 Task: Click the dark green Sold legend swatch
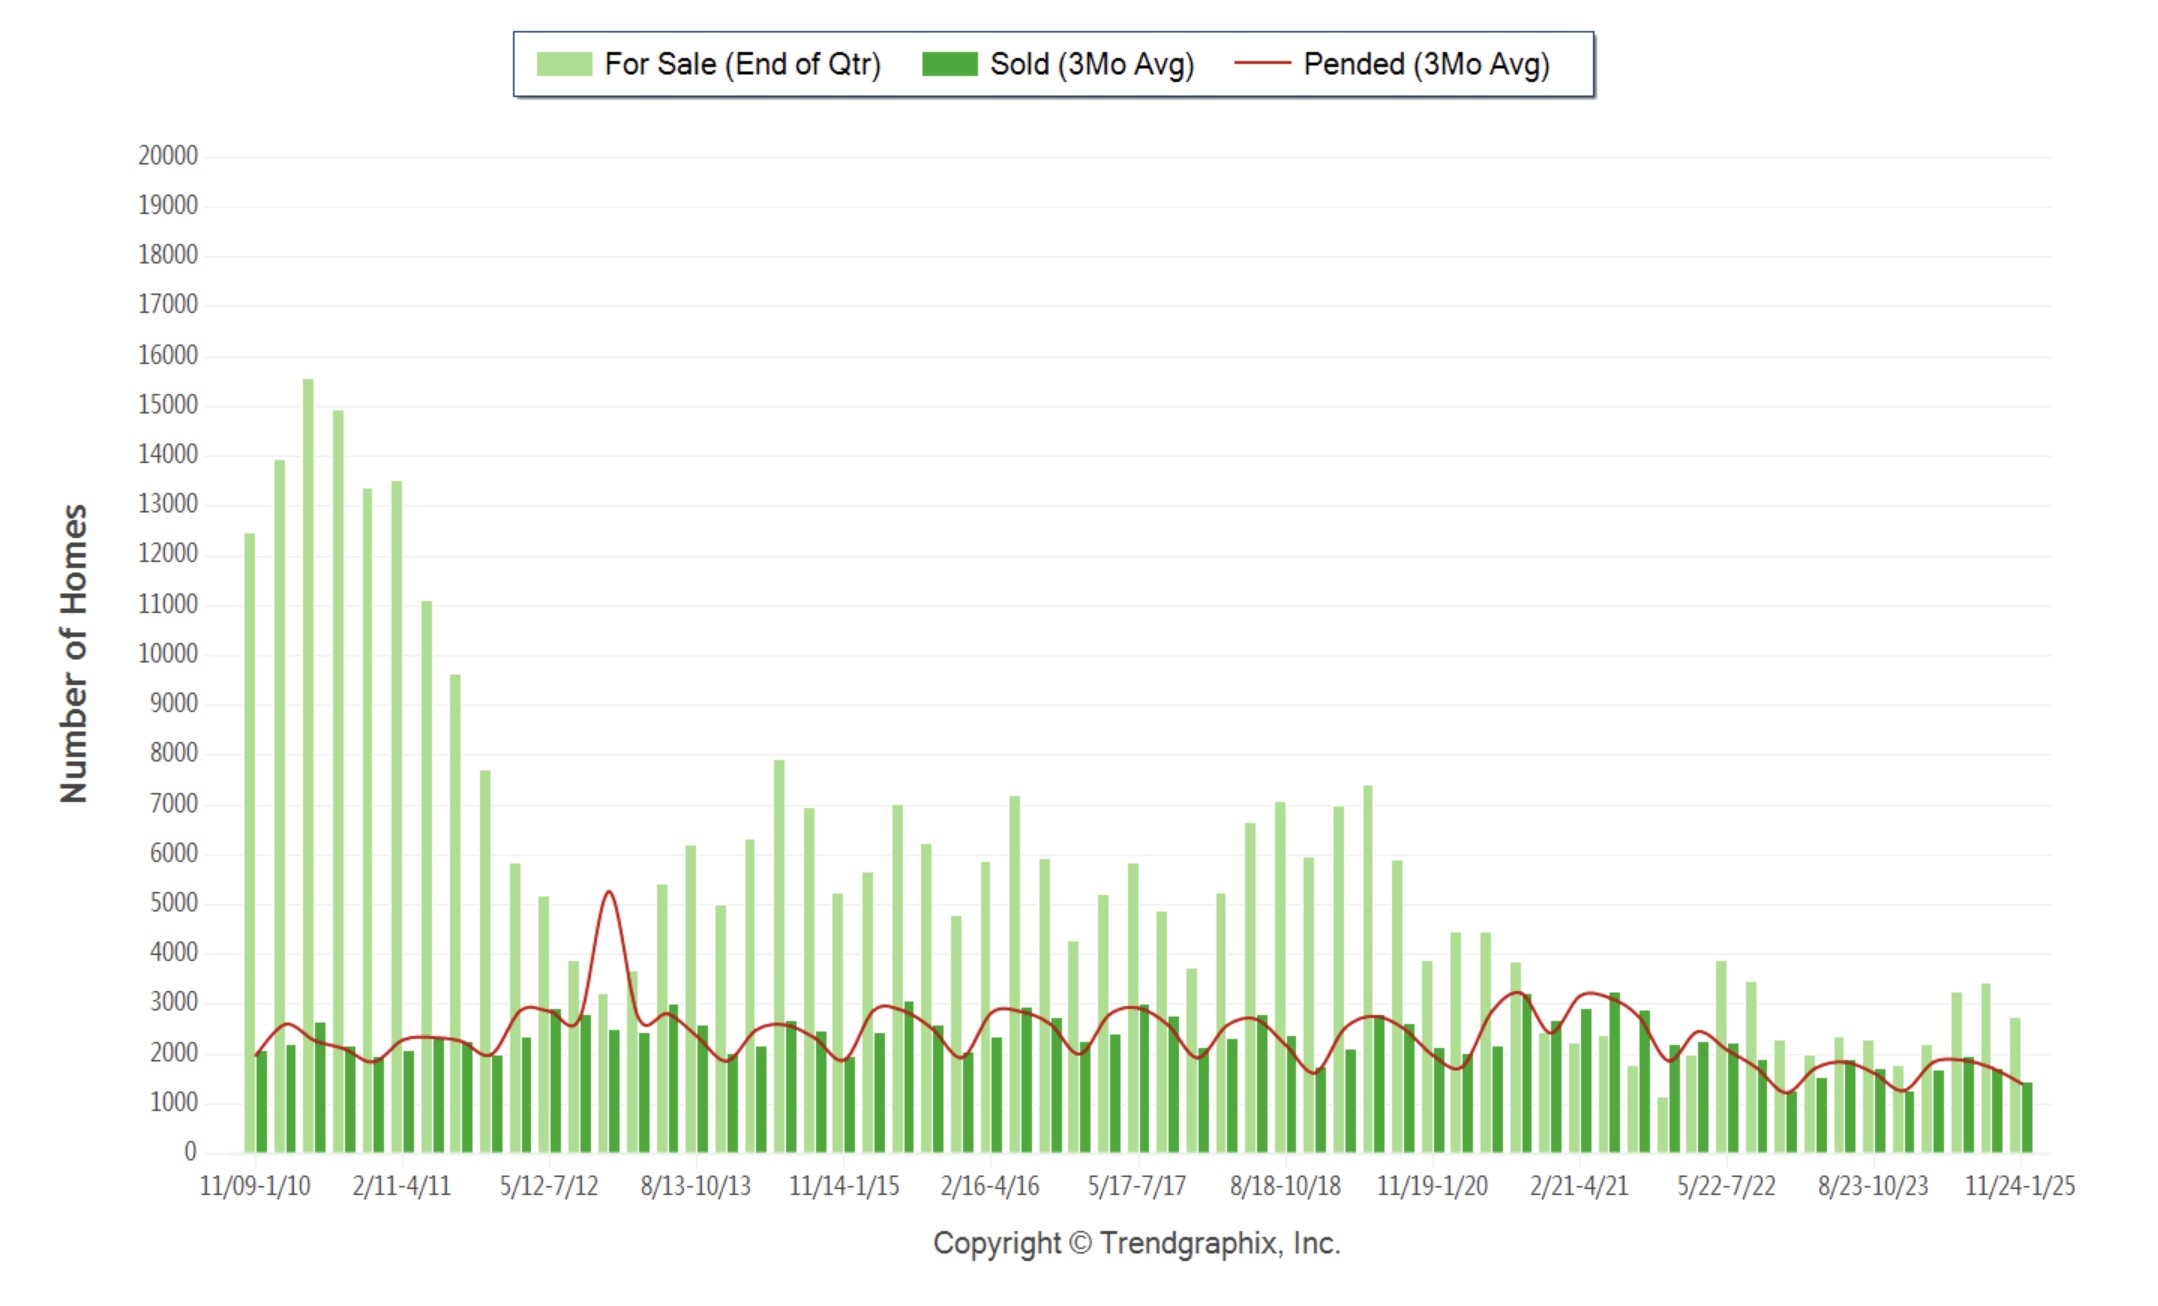pos(949,64)
